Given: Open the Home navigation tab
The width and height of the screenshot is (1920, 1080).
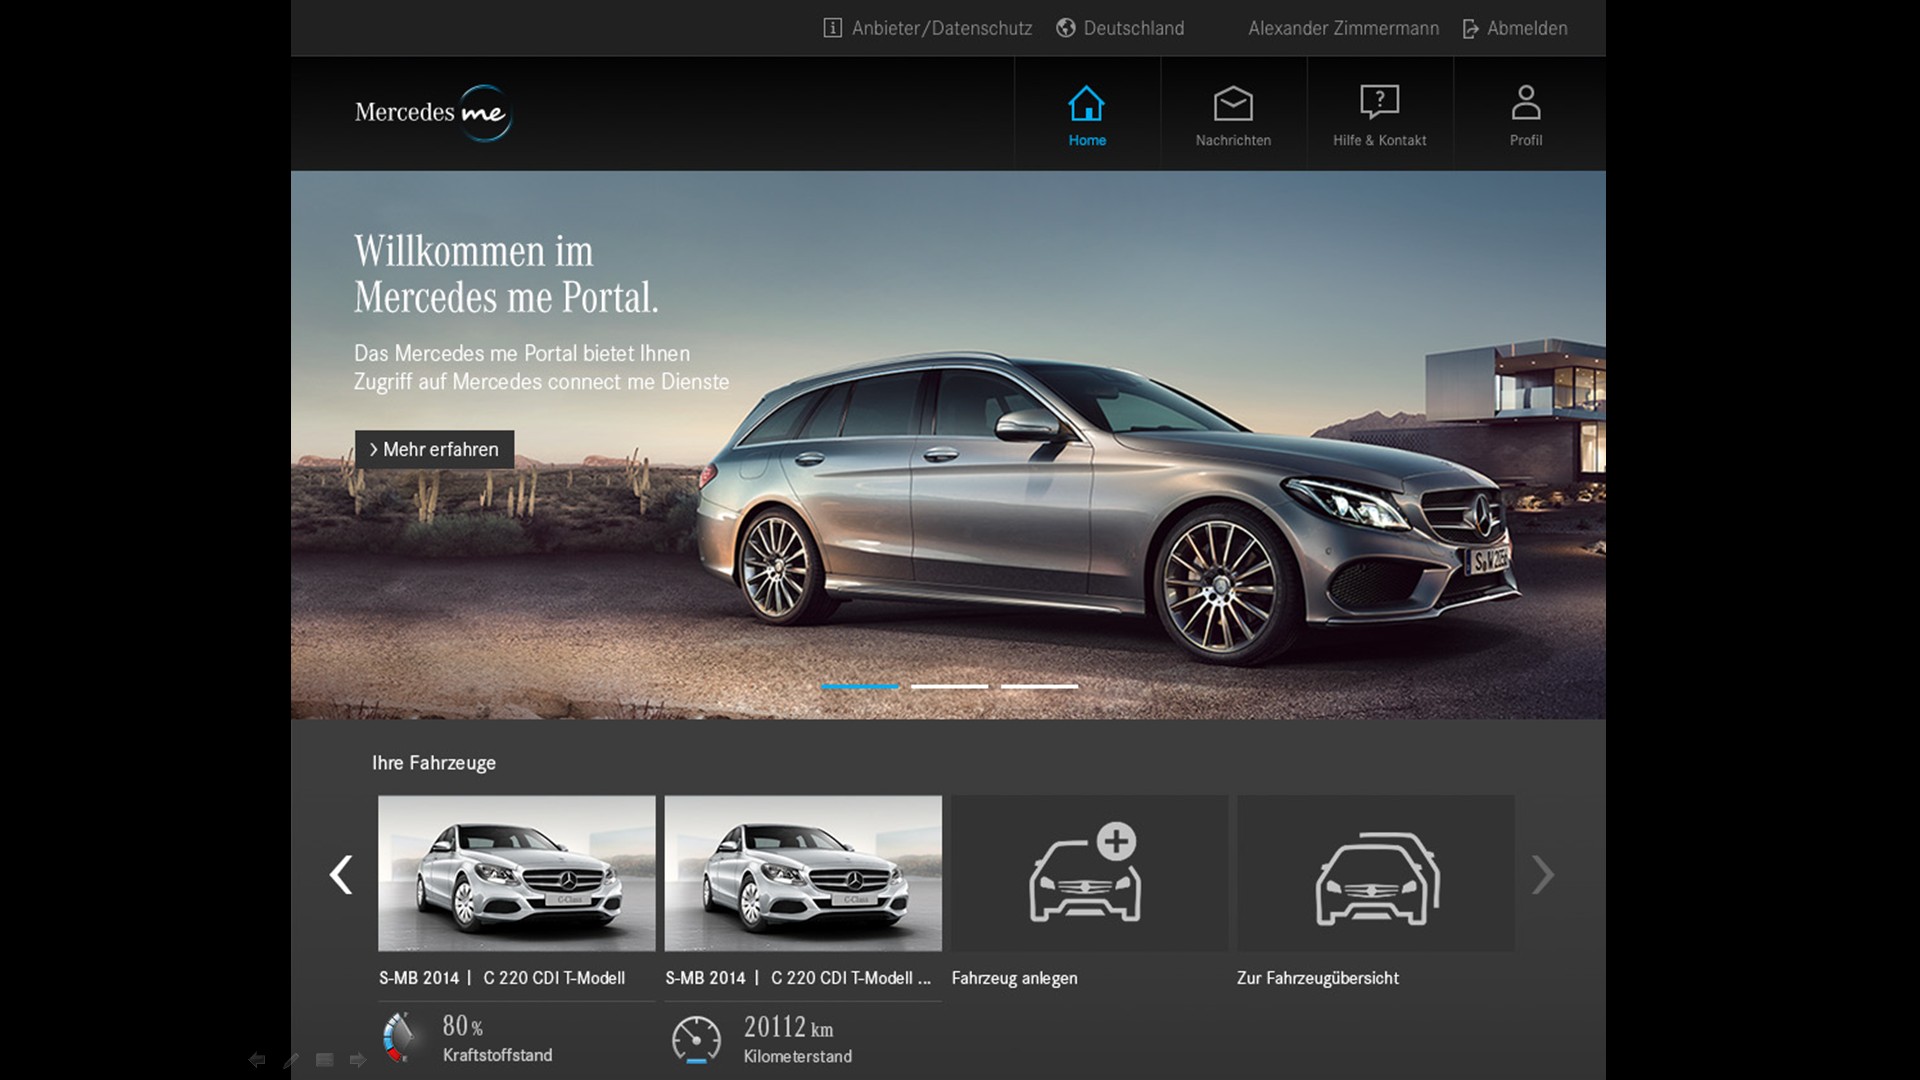Looking at the screenshot, I should click(1087, 116).
